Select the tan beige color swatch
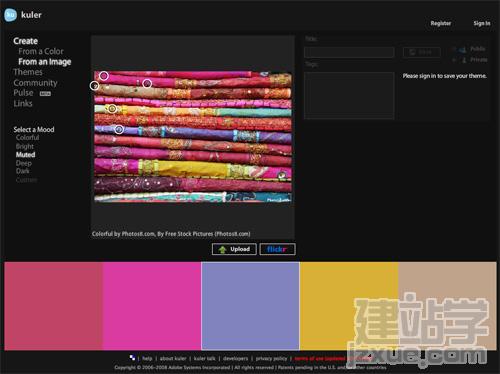 (x=447, y=306)
